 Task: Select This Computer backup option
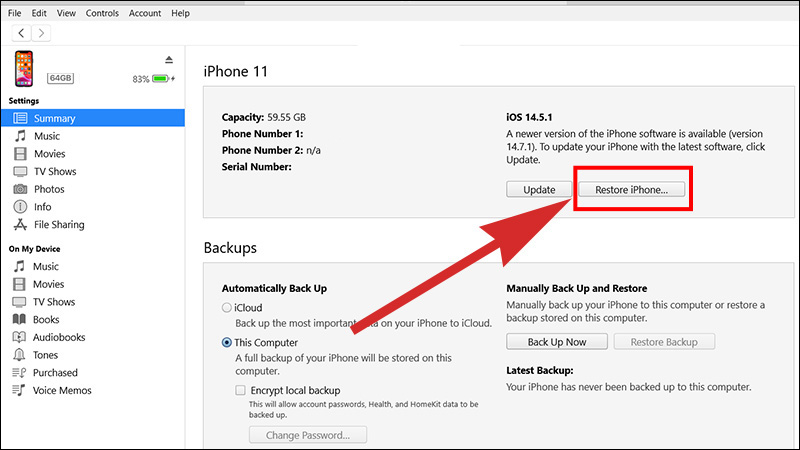coord(227,342)
